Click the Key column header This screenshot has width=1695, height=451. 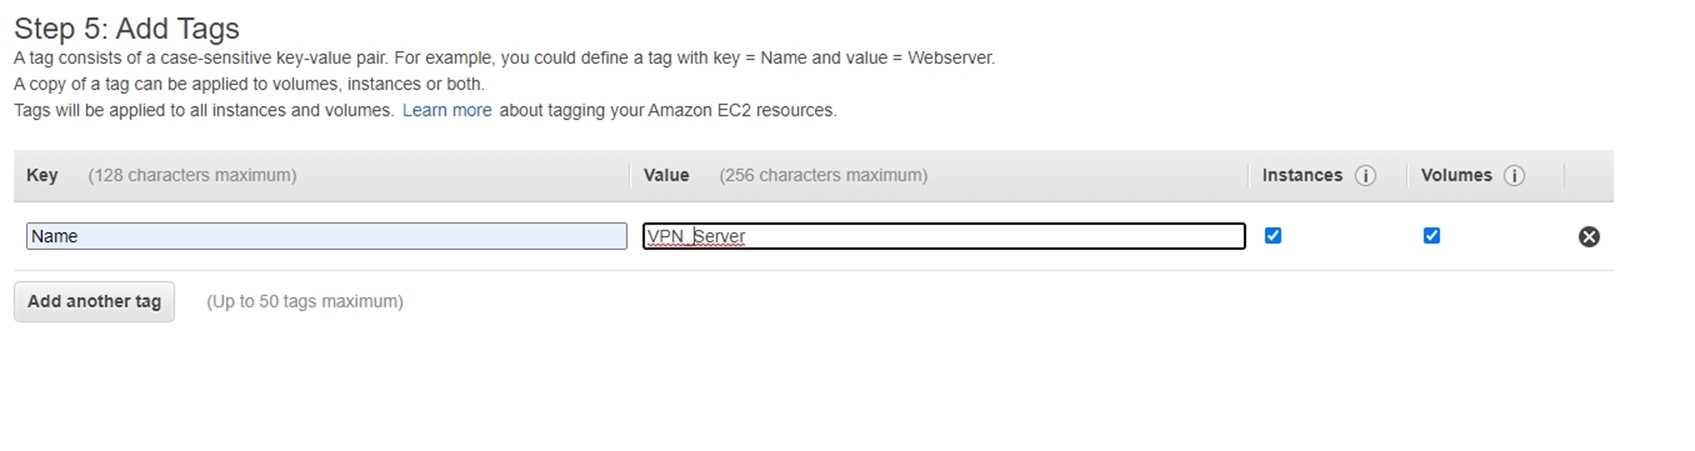(42, 175)
